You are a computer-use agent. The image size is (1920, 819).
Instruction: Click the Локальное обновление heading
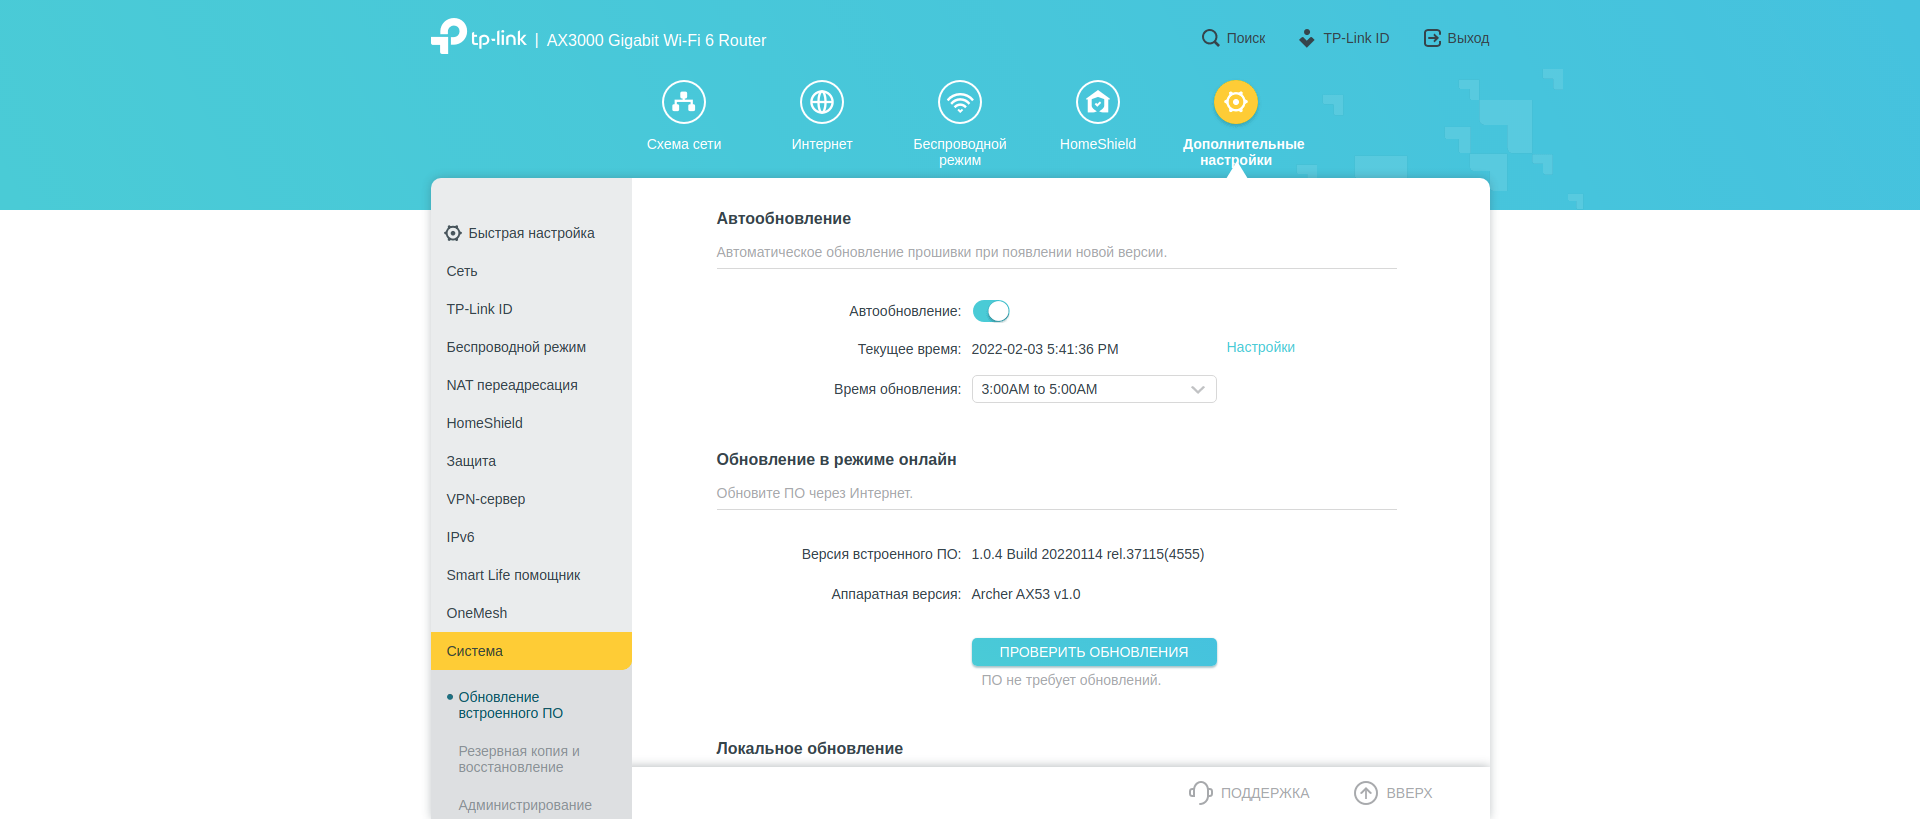pyautogui.click(x=809, y=748)
